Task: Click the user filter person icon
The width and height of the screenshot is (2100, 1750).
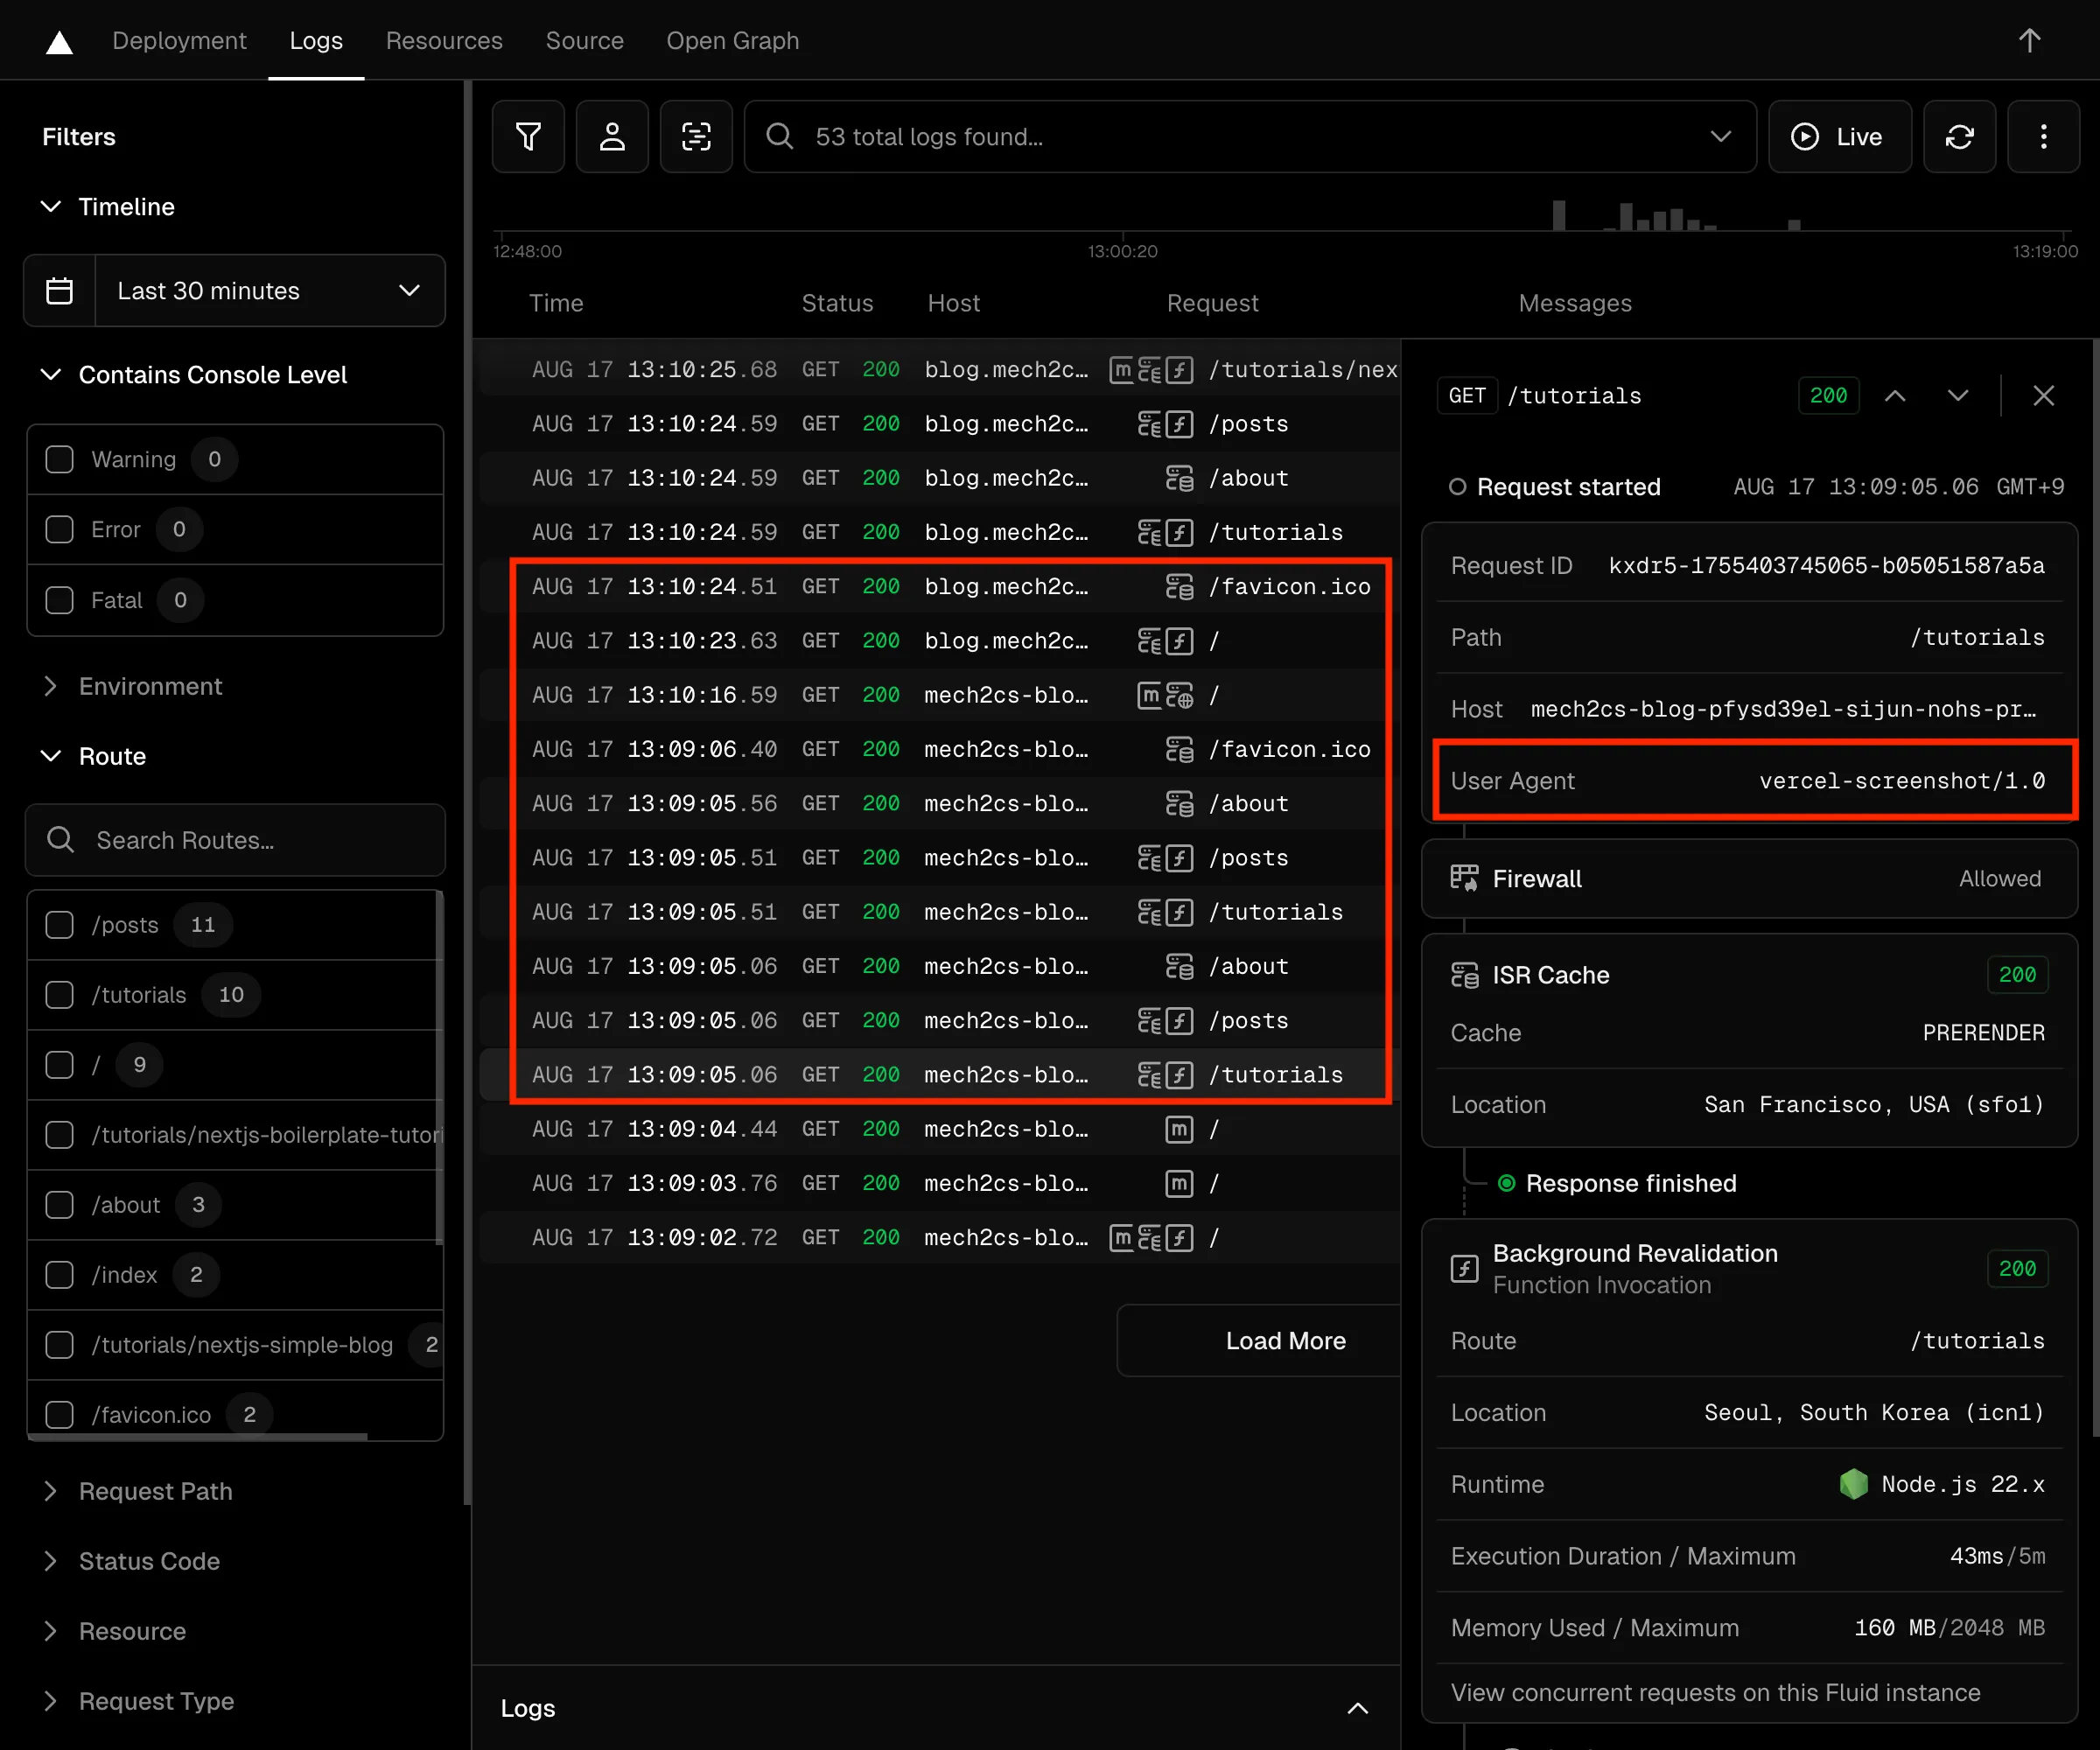Action: (612, 136)
